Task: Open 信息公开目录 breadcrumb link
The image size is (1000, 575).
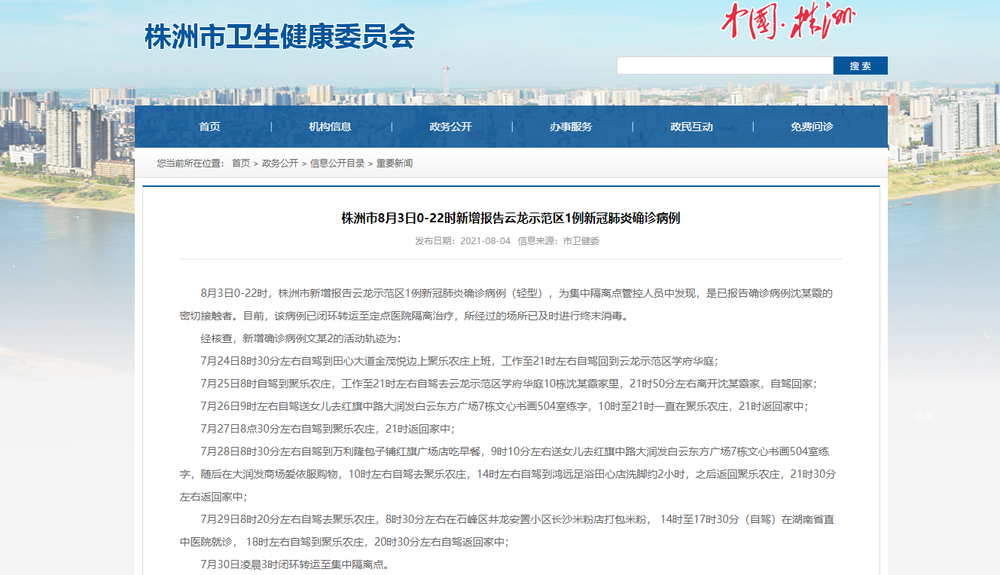Action: tap(337, 163)
